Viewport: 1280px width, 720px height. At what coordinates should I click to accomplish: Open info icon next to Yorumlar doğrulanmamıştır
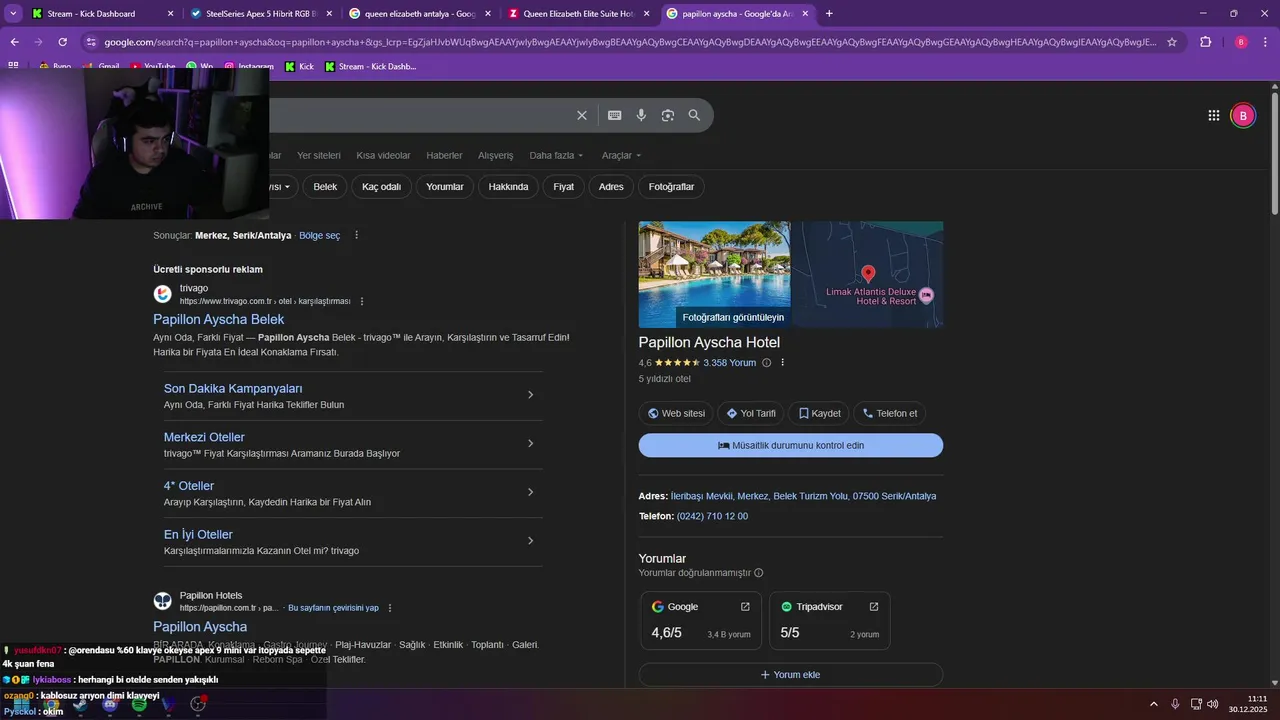pos(759,573)
